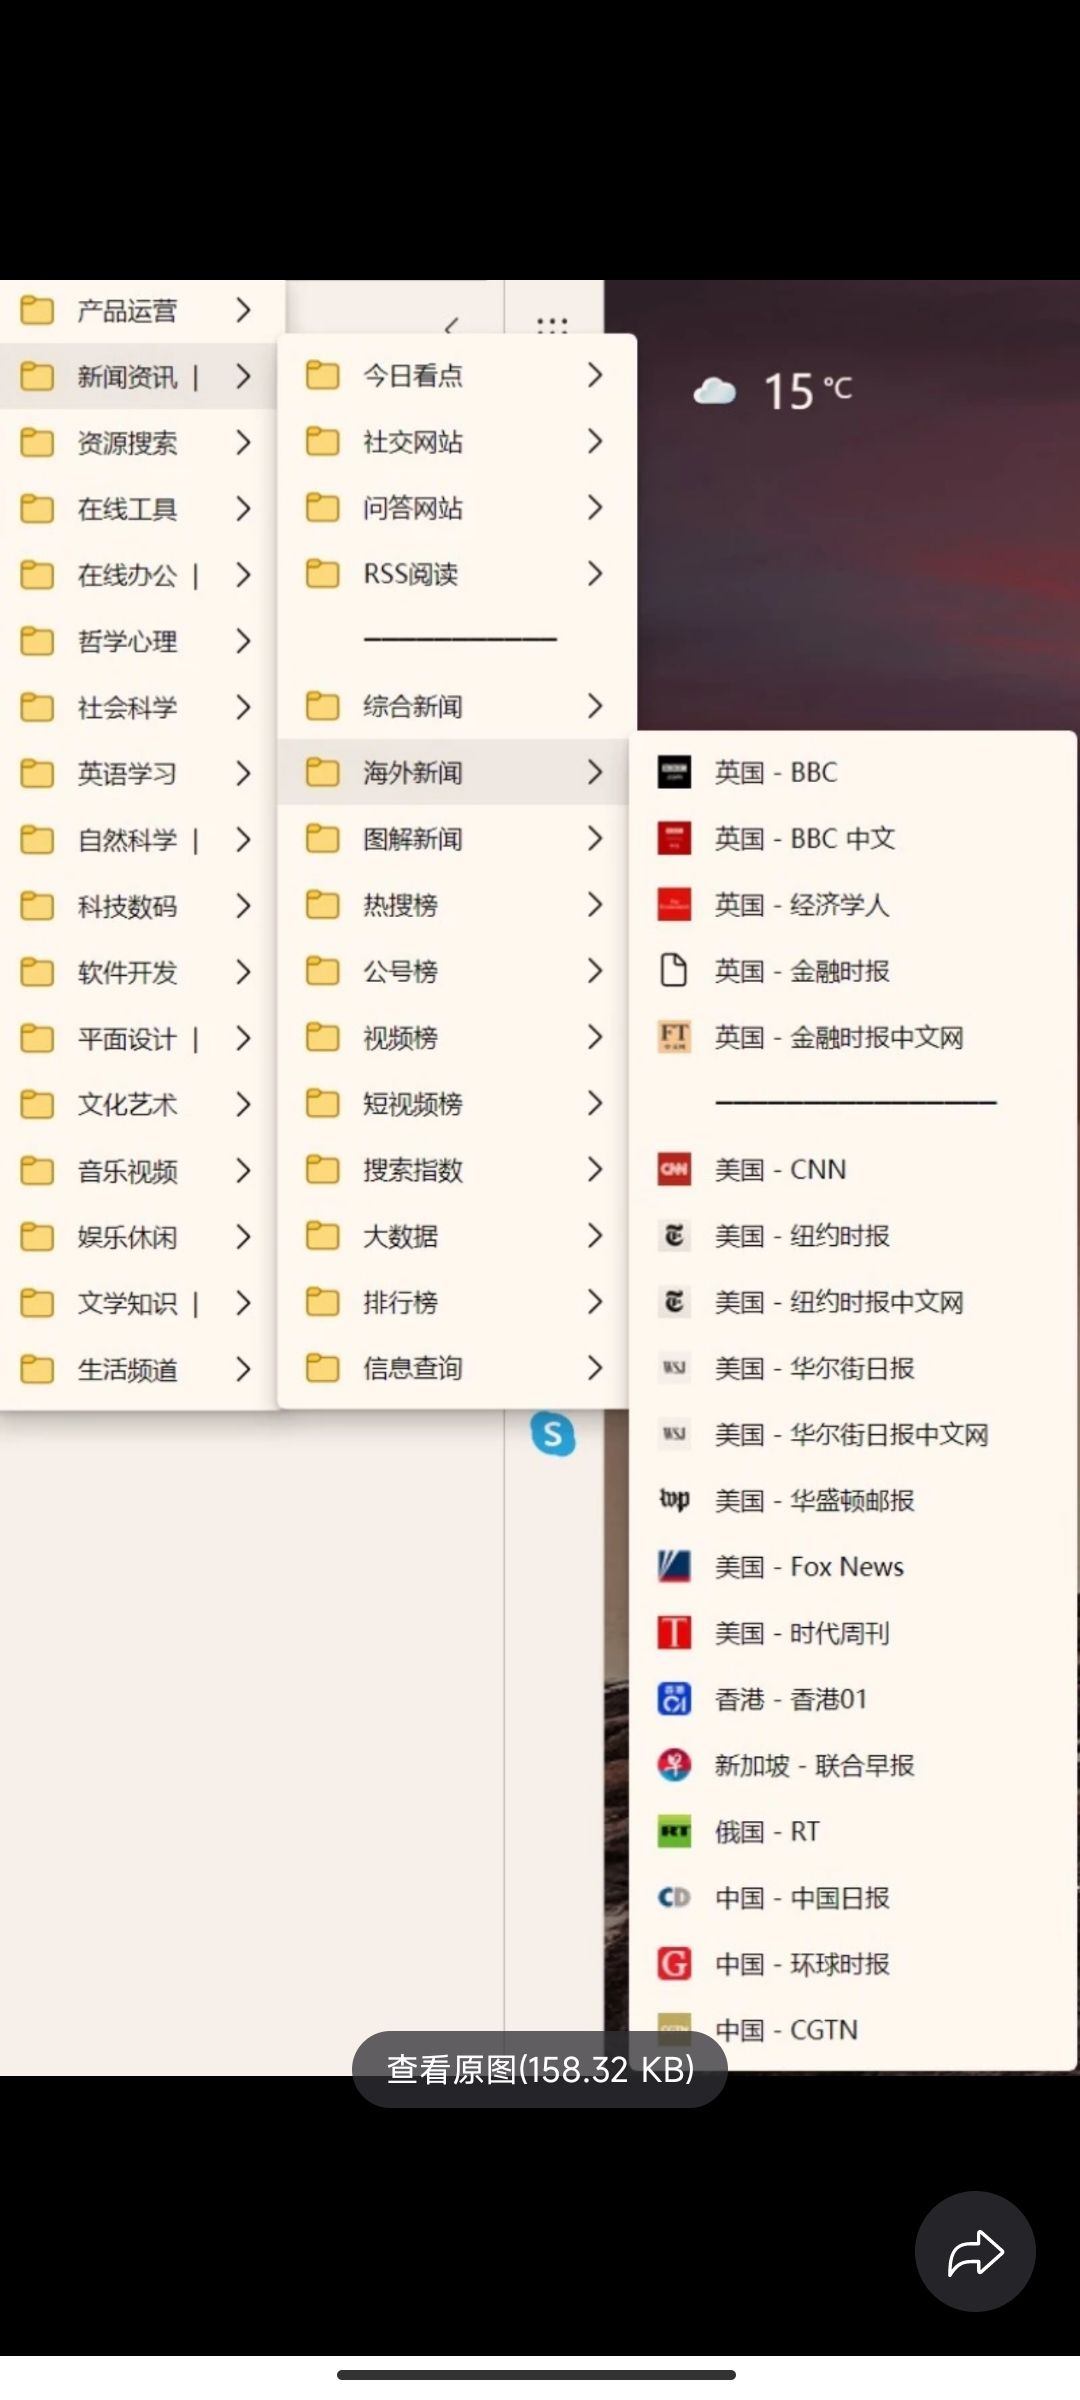
Task: Click the WSJ icon beside 华尔街日报中文网
Action: point(674,1434)
